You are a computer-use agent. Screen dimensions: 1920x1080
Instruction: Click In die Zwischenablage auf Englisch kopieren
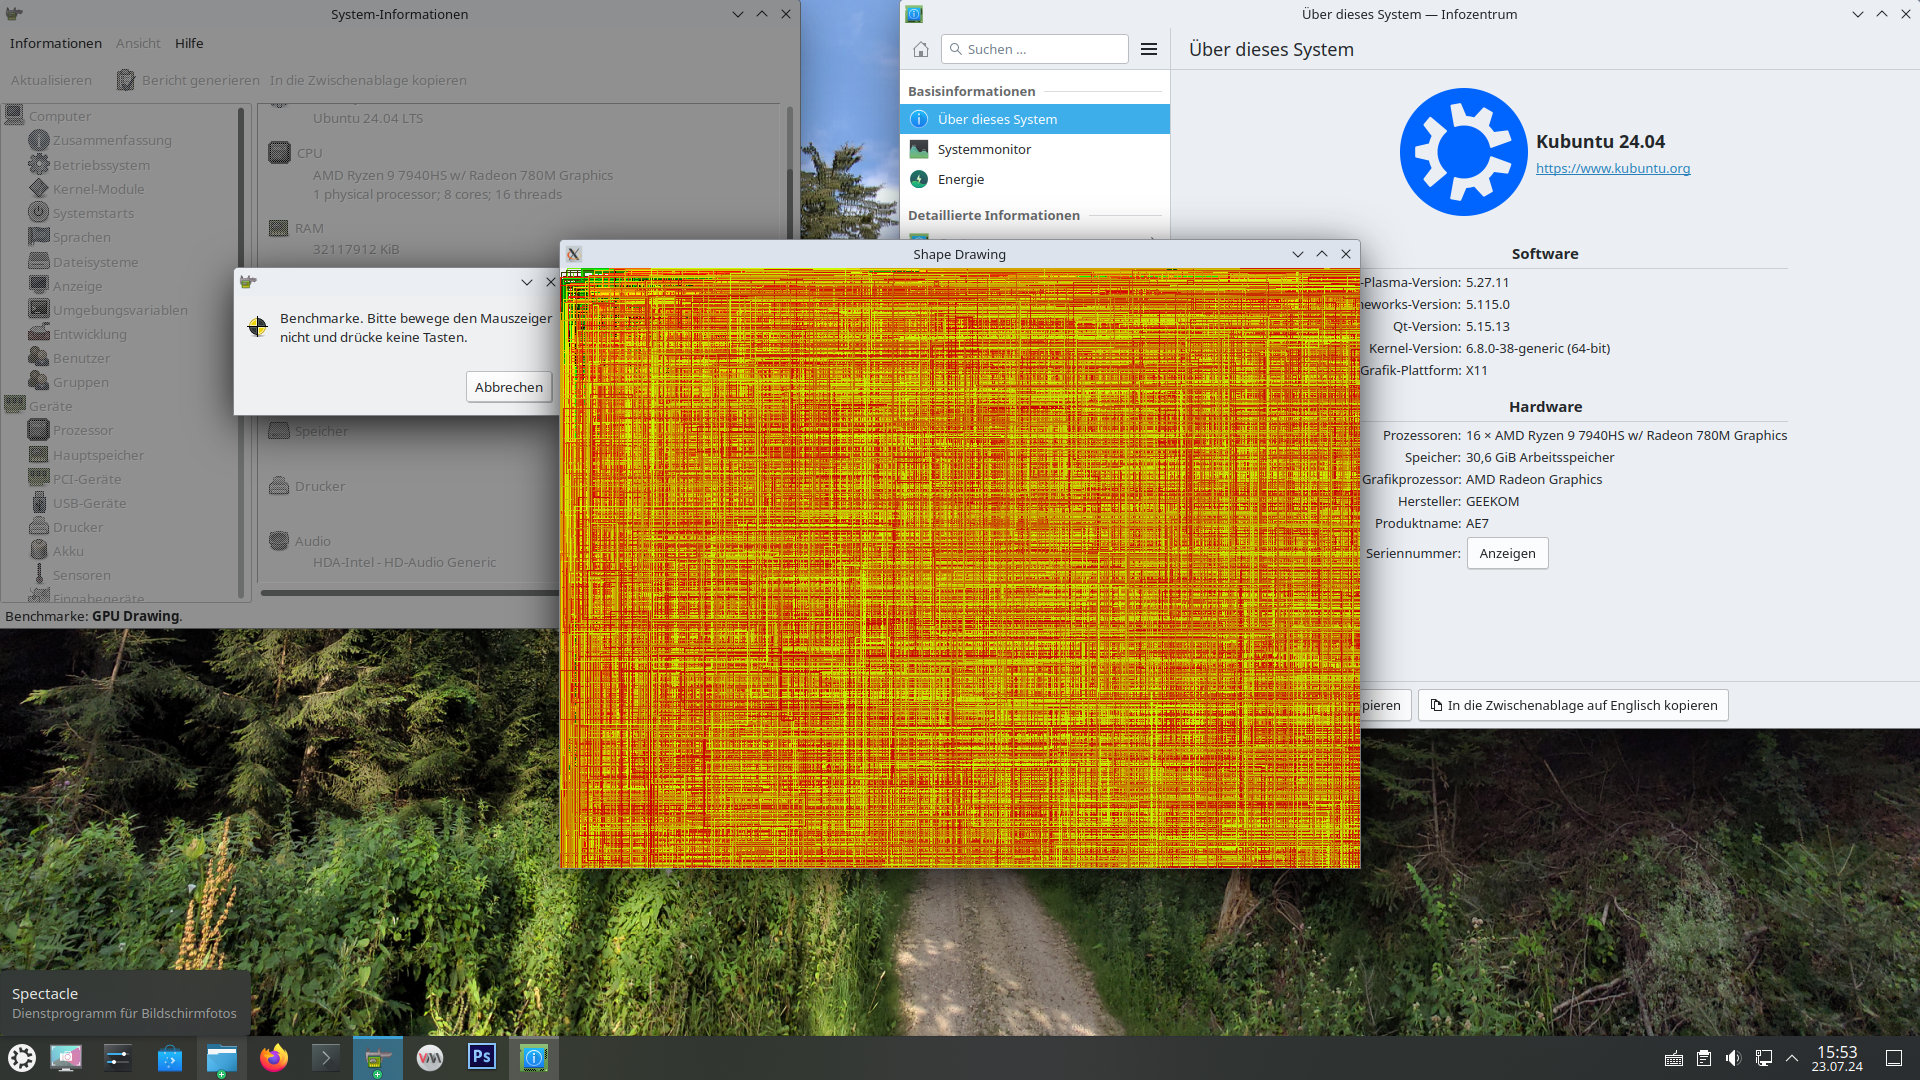click(1573, 705)
